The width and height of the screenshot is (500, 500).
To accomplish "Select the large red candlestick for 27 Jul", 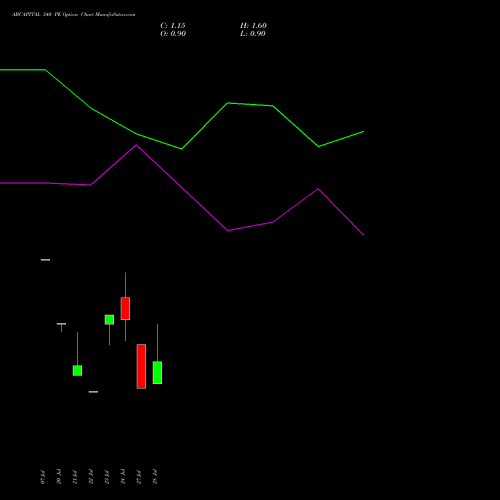I will (x=141, y=366).
